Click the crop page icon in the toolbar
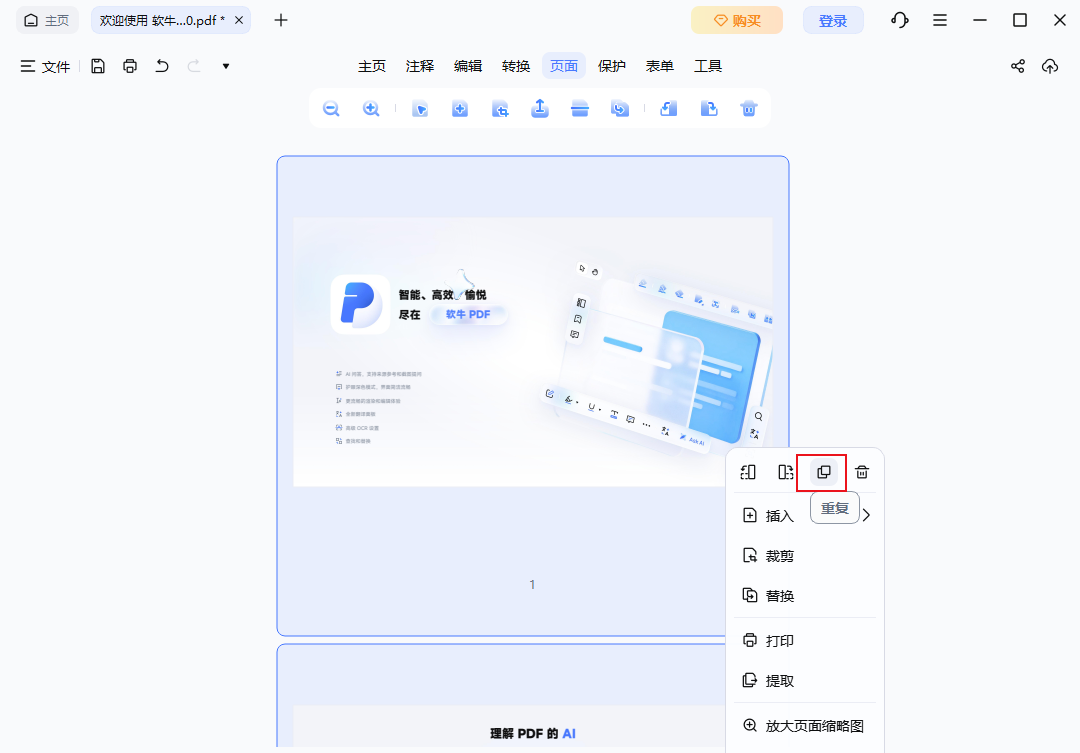Viewport: 1080px width, 753px height. pos(500,109)
